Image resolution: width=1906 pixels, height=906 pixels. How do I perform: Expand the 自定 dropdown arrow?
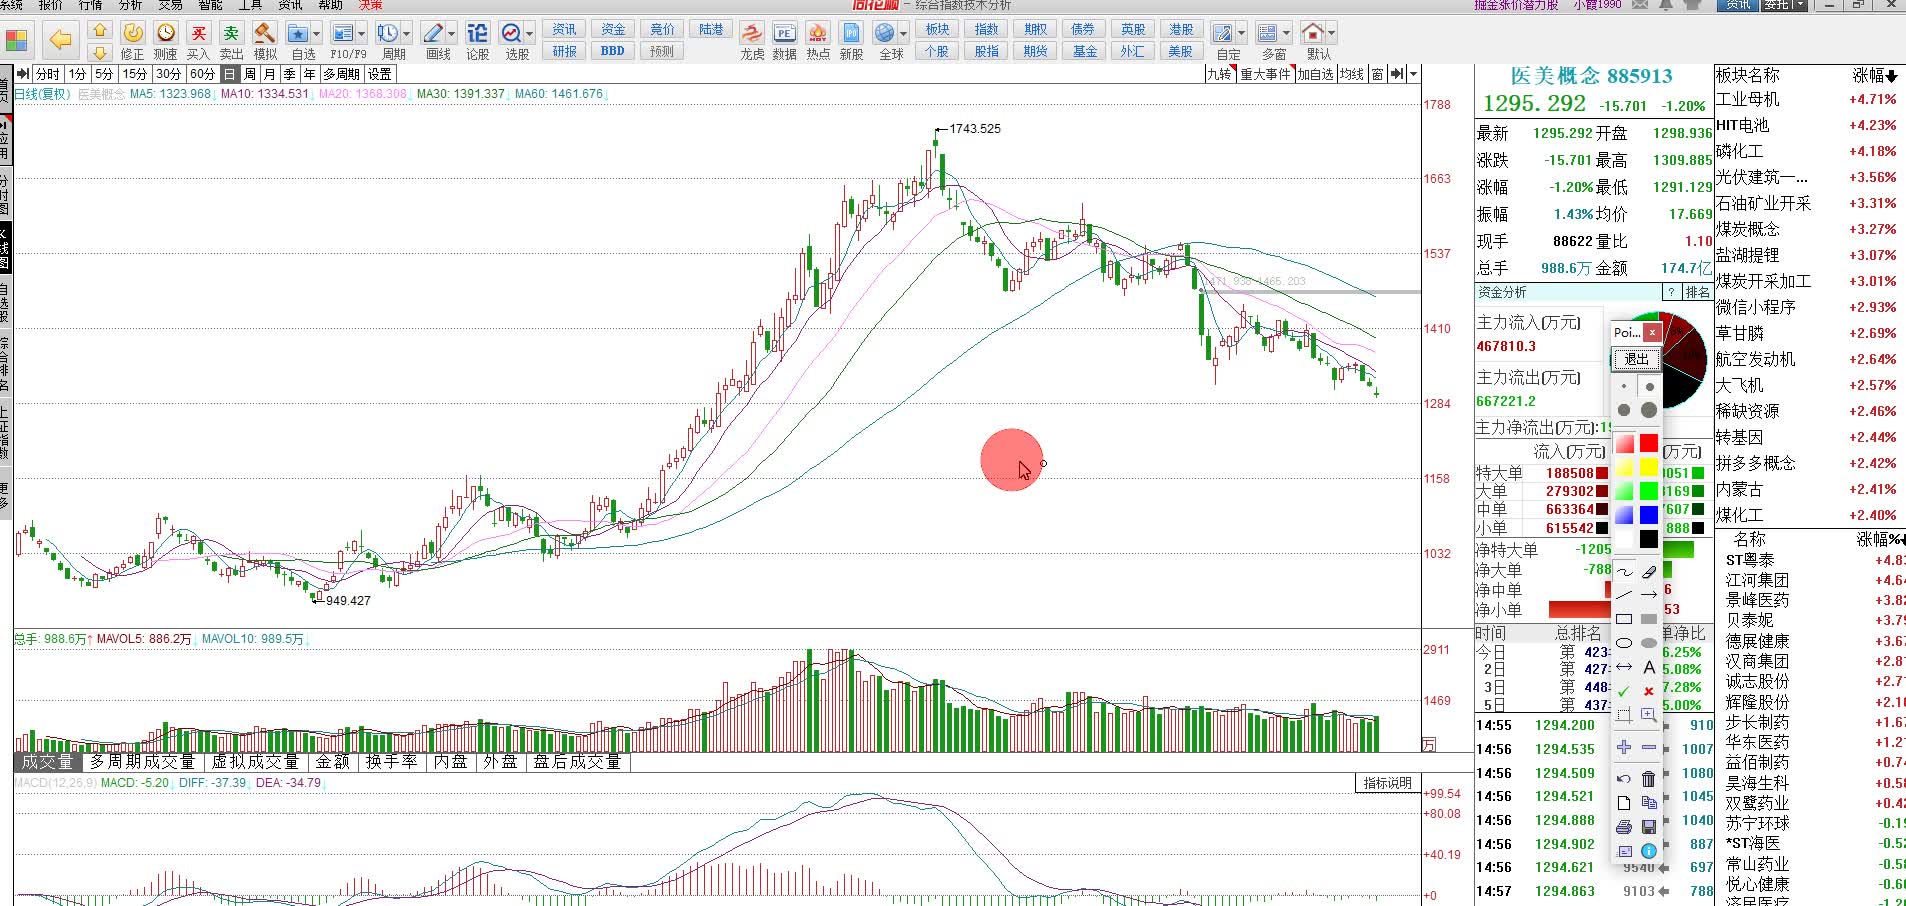[1241, 34]
